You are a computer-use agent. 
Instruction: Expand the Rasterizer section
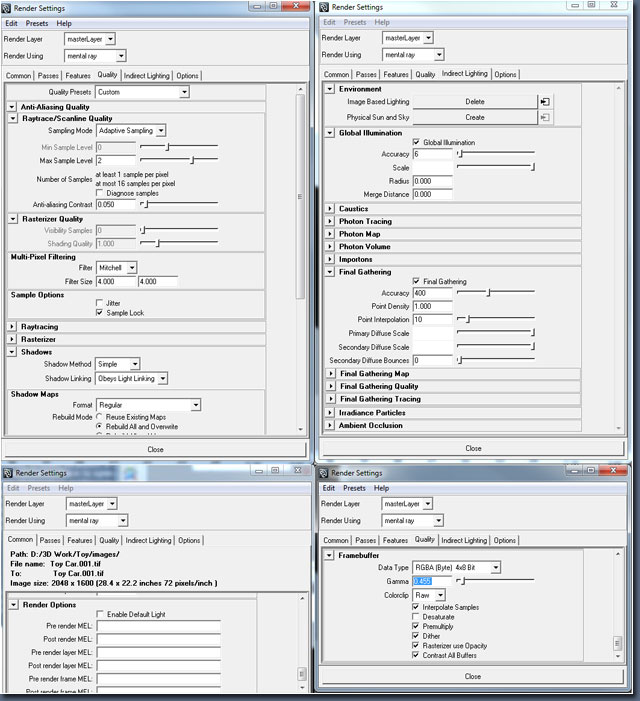[x=12, y=339]
